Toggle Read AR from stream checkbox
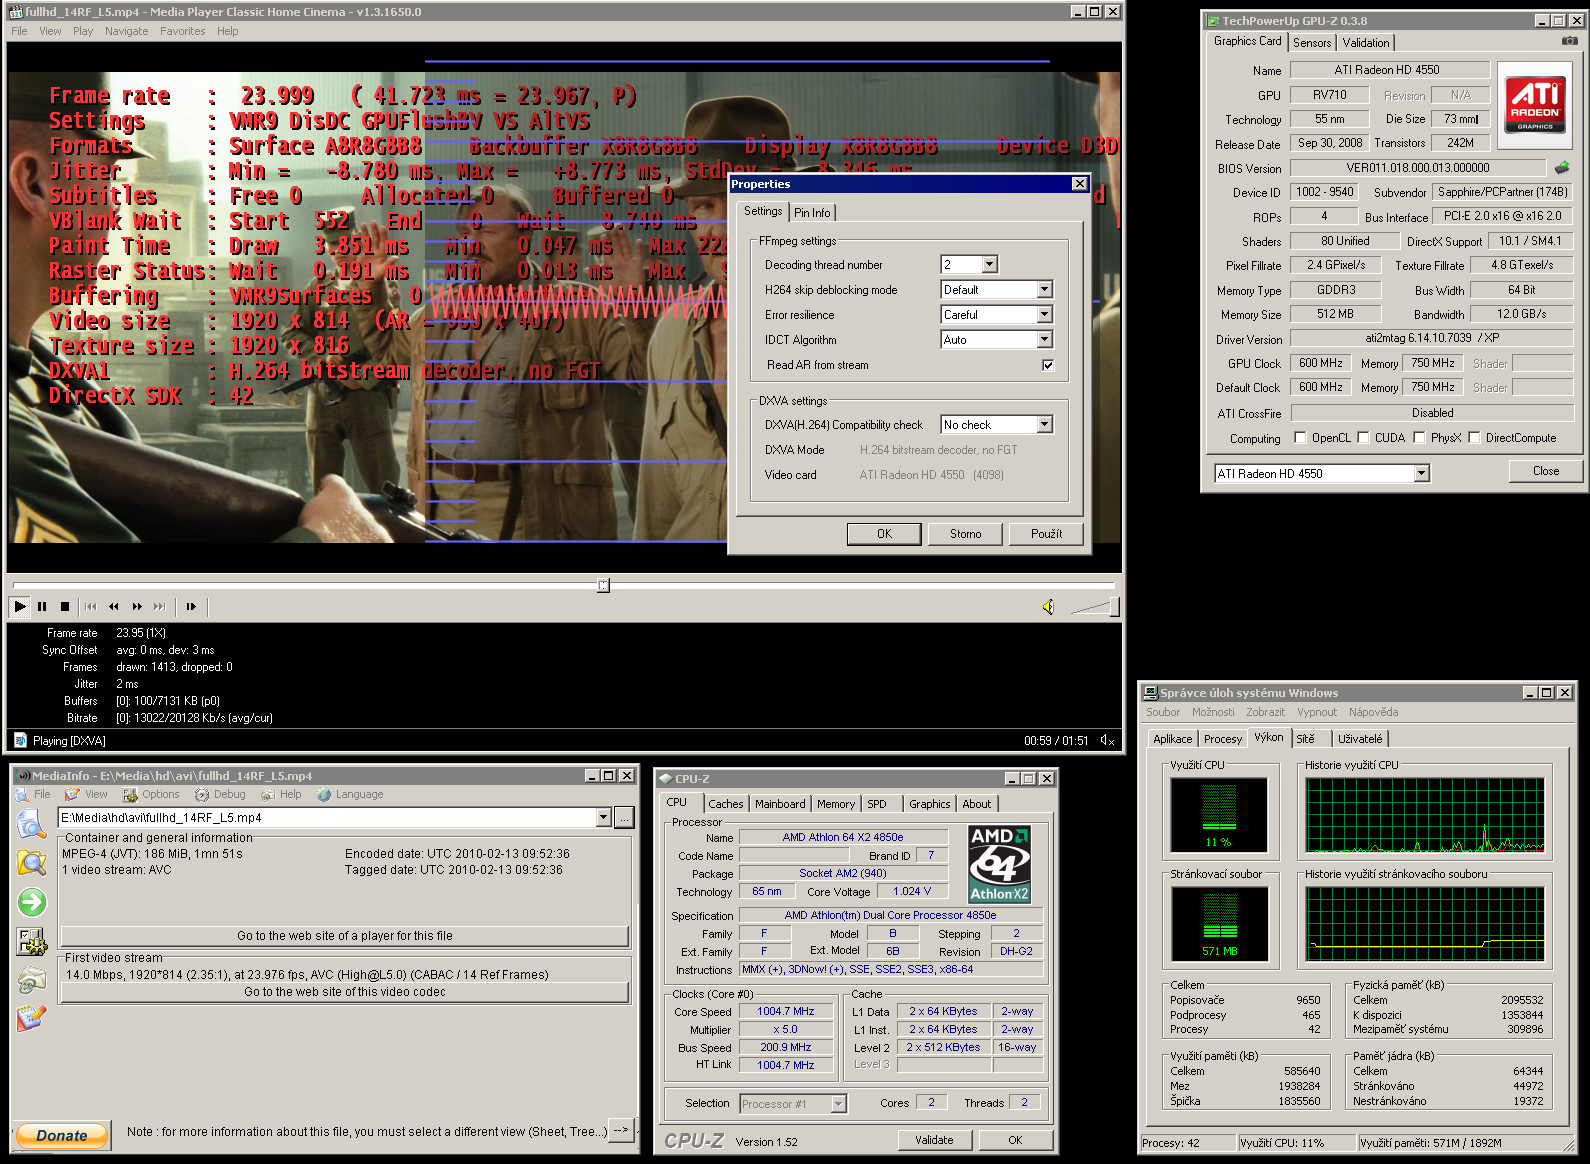1590x1164 pixels. point(1048,365)
